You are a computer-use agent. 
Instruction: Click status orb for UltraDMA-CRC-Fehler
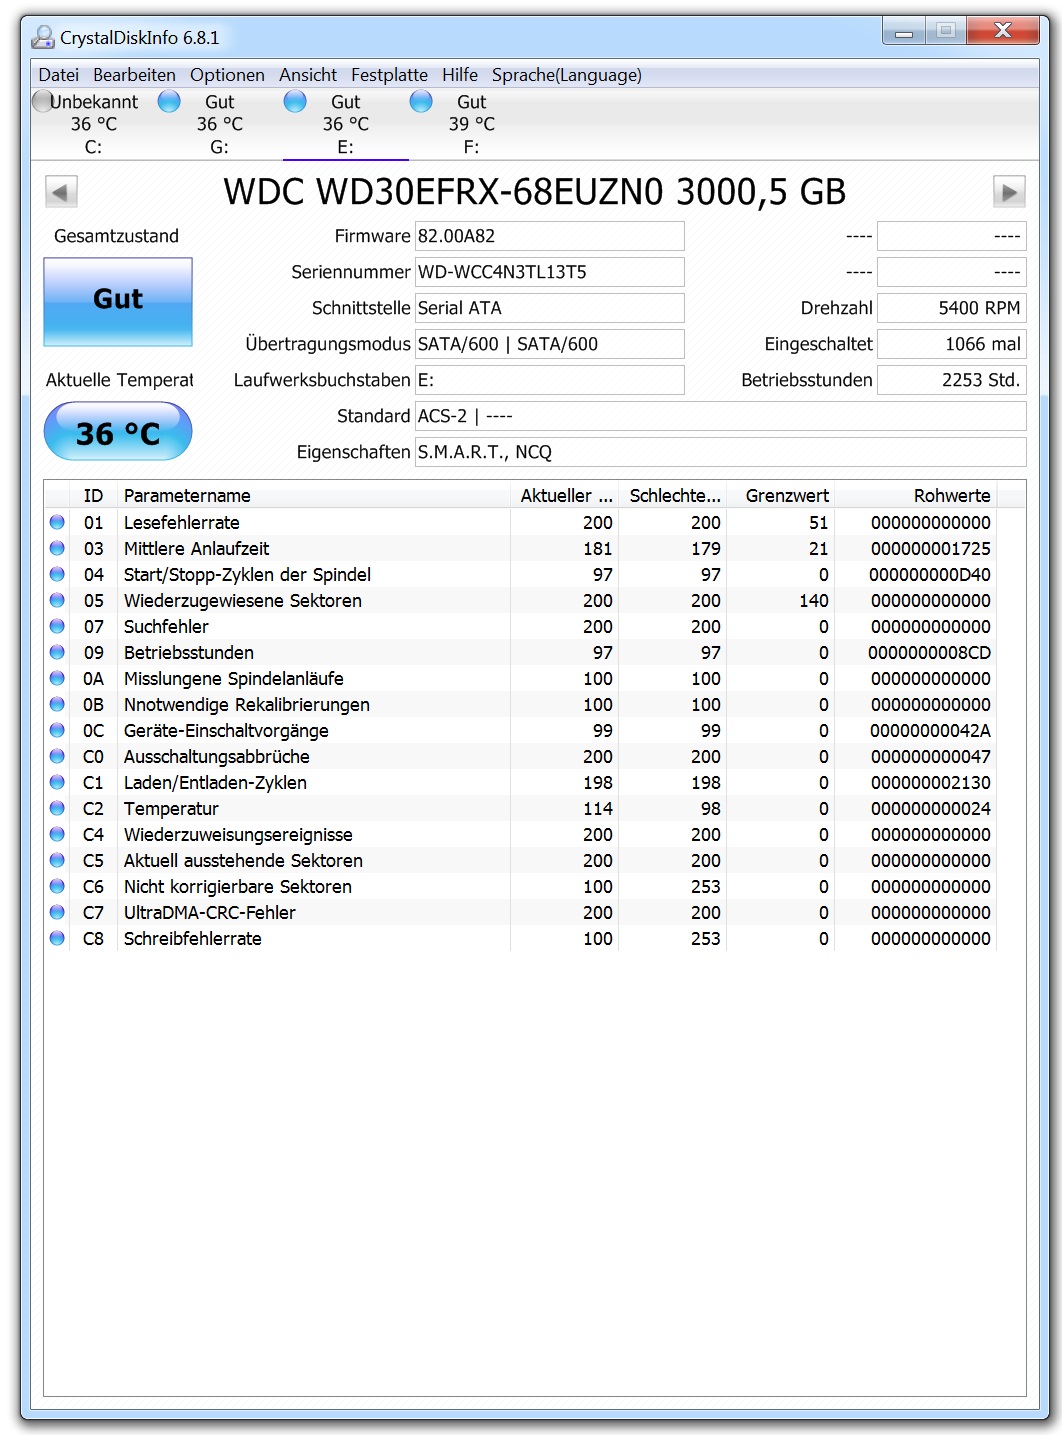click(57, 912)
